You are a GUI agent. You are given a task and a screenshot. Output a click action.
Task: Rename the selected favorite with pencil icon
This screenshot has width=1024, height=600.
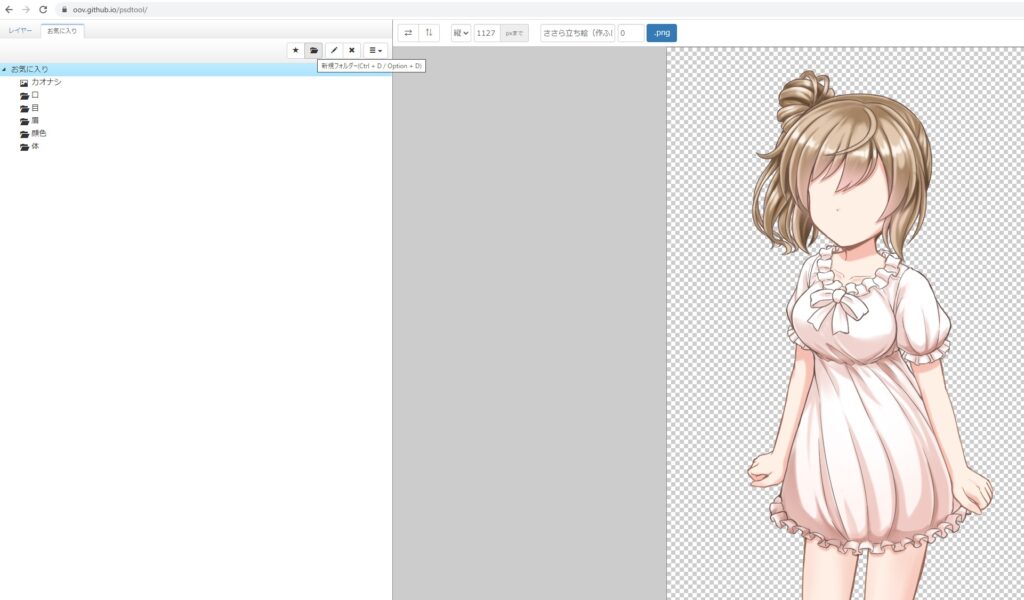(x=334, y=50)
